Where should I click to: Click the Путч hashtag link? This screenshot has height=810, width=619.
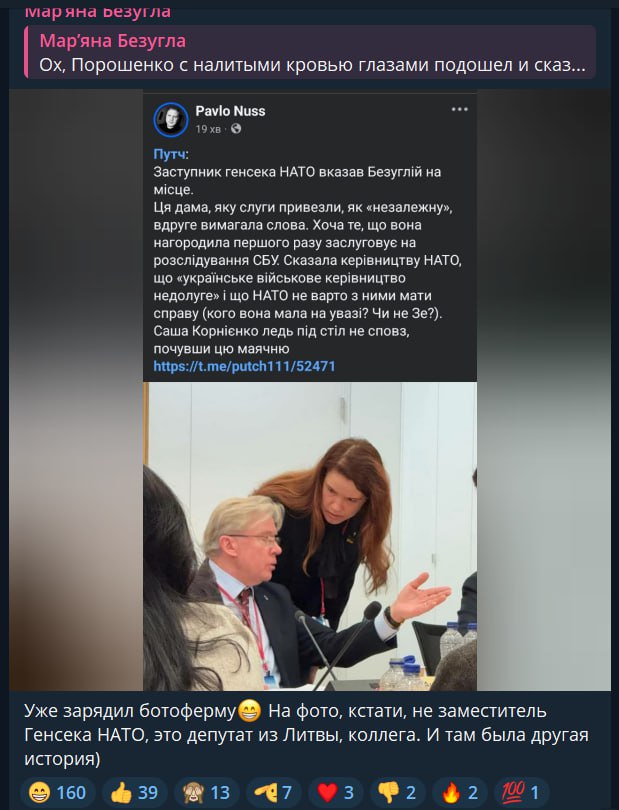coord(171,154)
